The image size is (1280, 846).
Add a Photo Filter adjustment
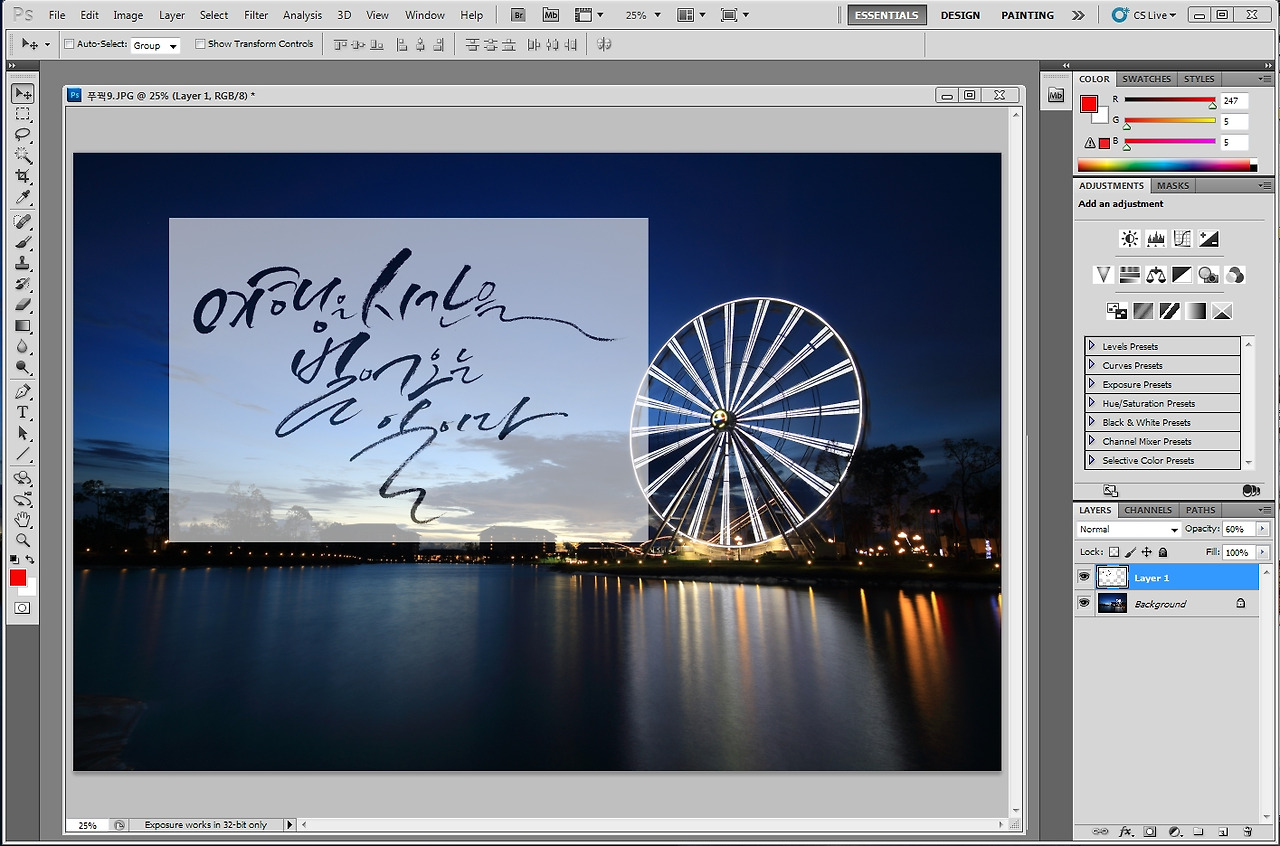(1208, 274)
